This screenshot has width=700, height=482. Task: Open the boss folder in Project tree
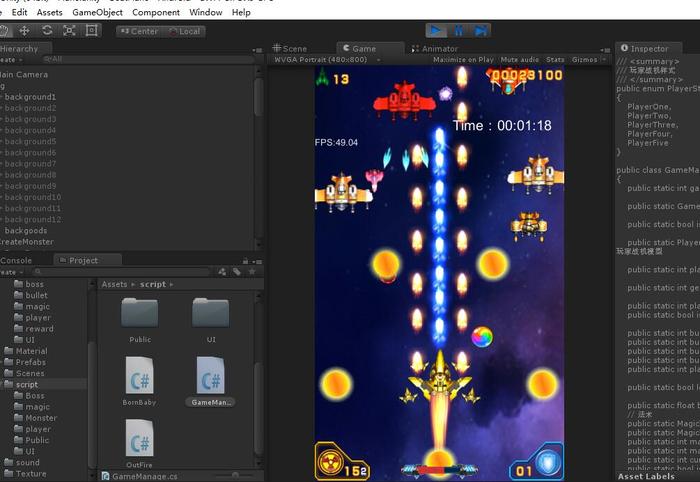click(x=29, y=284)
